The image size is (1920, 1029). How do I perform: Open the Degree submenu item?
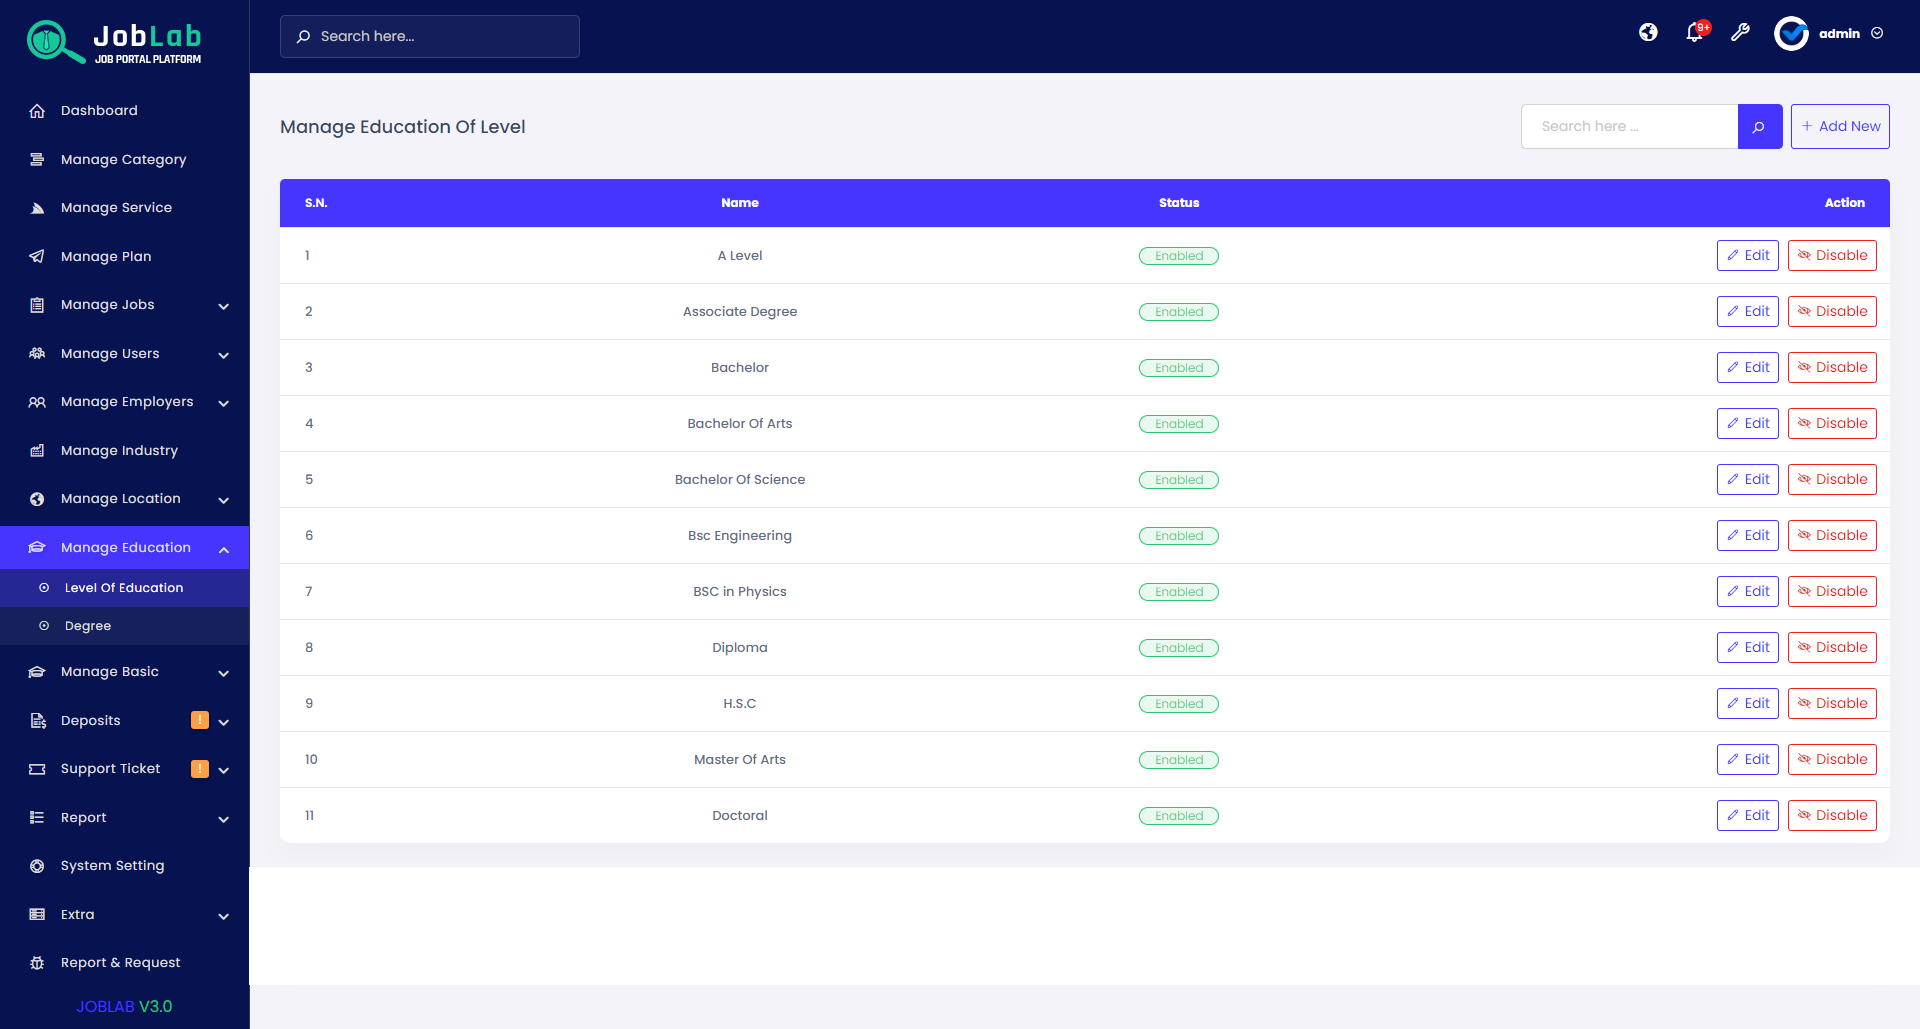[87, 625]
